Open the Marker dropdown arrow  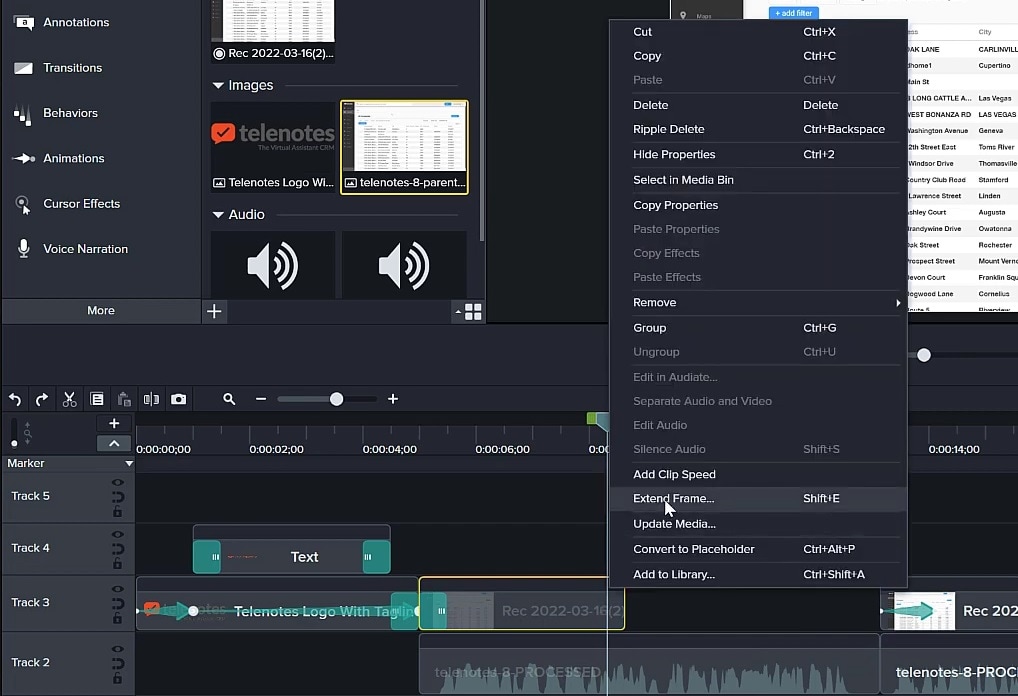129,464
